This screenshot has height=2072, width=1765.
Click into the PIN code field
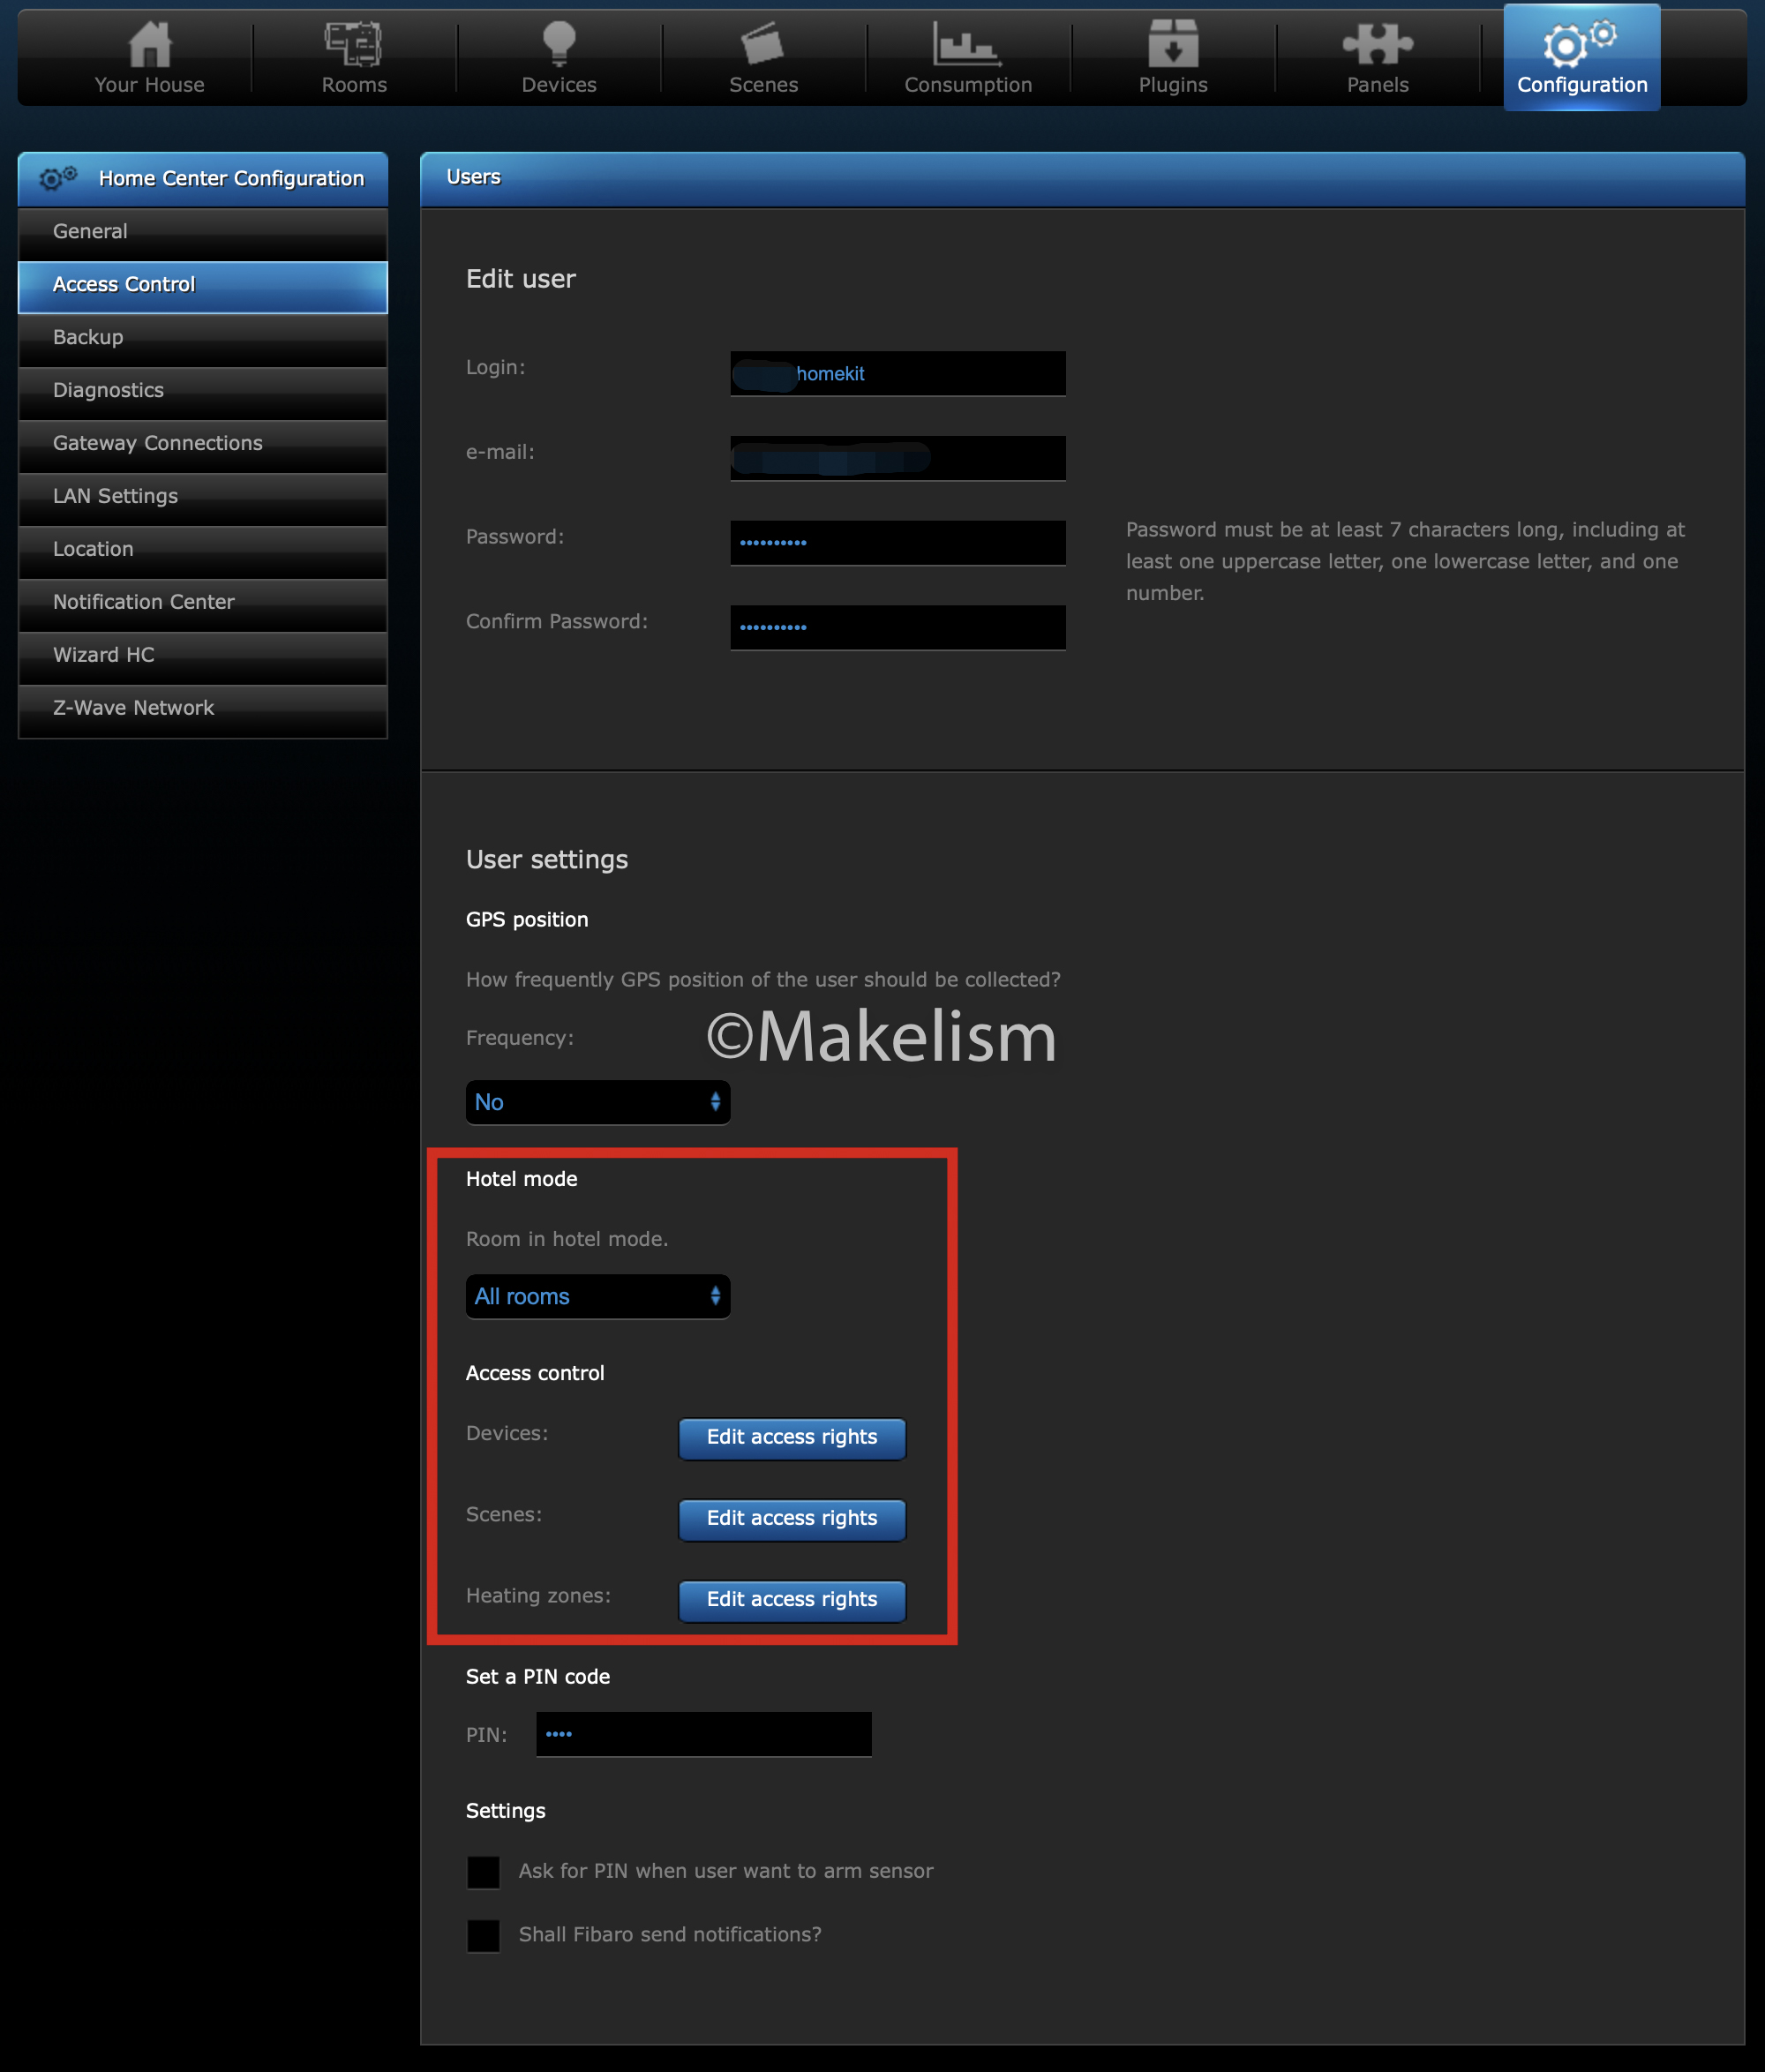point(703,1734)
